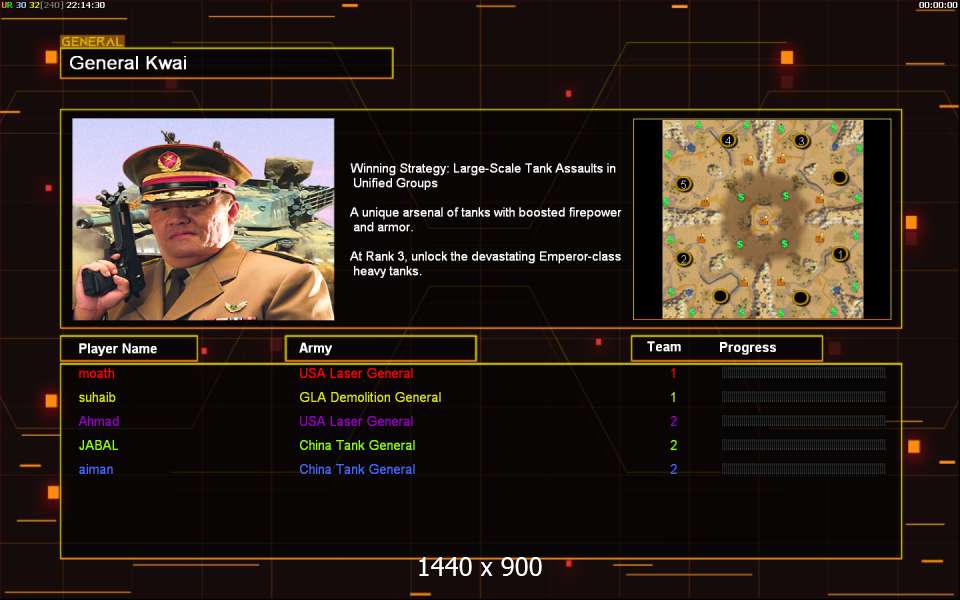960x600 pixels.
Task: Click the Army column header
Action: [381, 348]
